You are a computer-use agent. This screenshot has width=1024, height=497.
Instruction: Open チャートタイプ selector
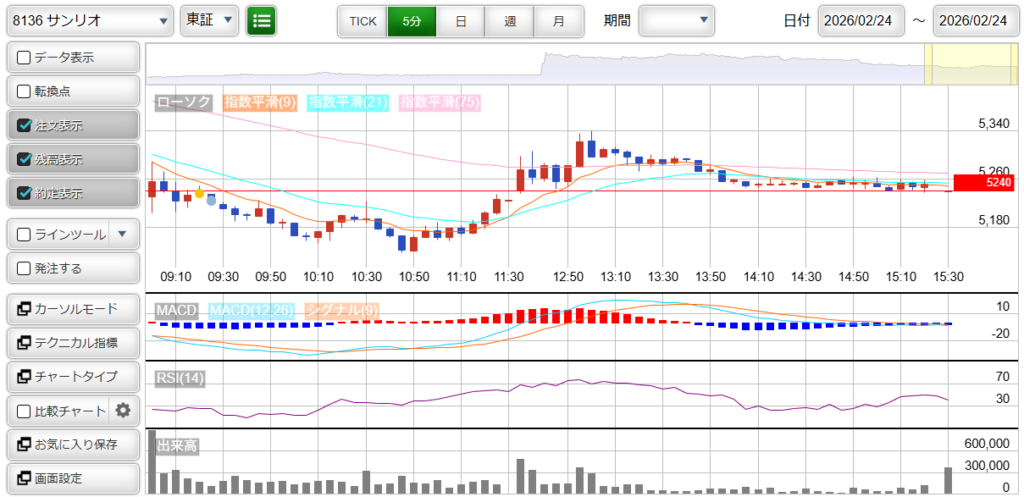pyautogui.click(x=72, y=376)
